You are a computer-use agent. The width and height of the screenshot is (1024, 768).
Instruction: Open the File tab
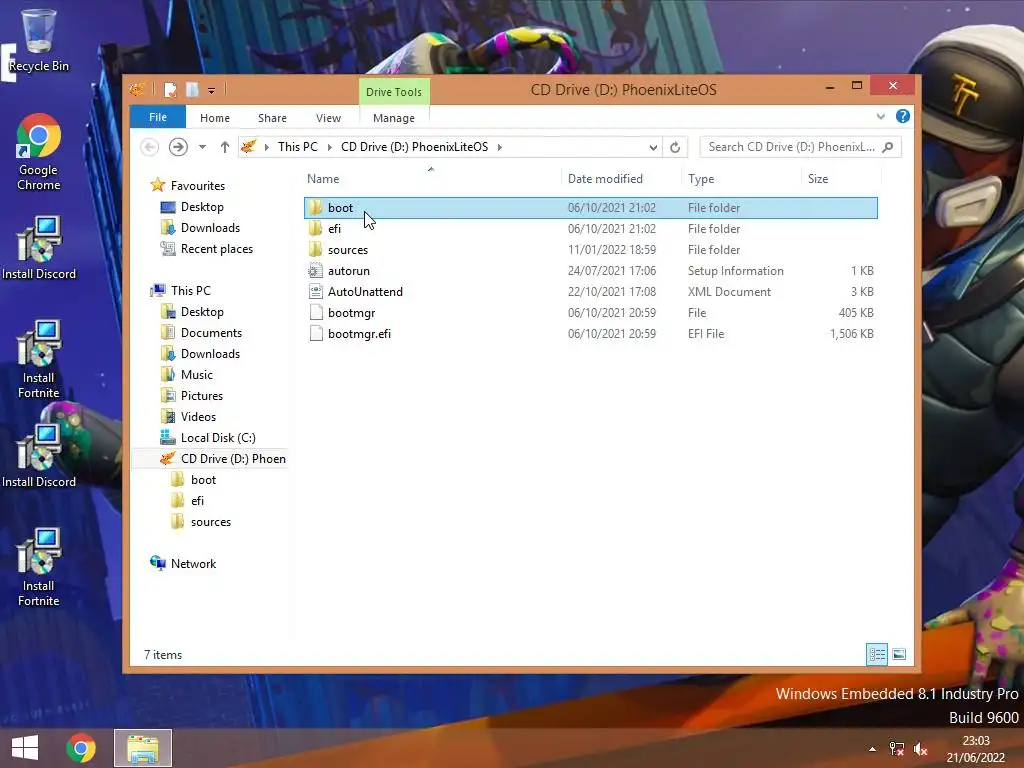[x=158, y=117]
